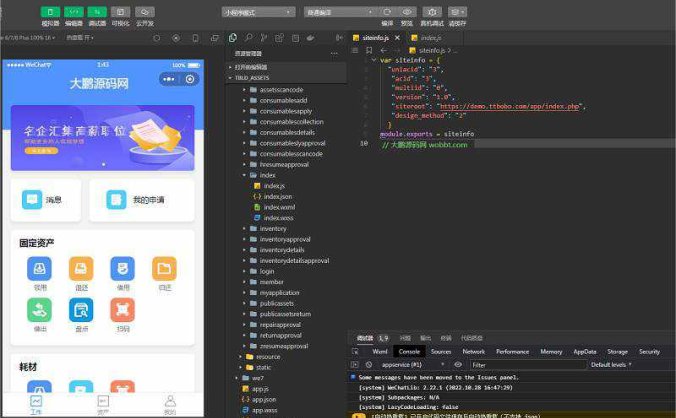
Task: Open the Explorer files icon
Action: tap(233, 38)
